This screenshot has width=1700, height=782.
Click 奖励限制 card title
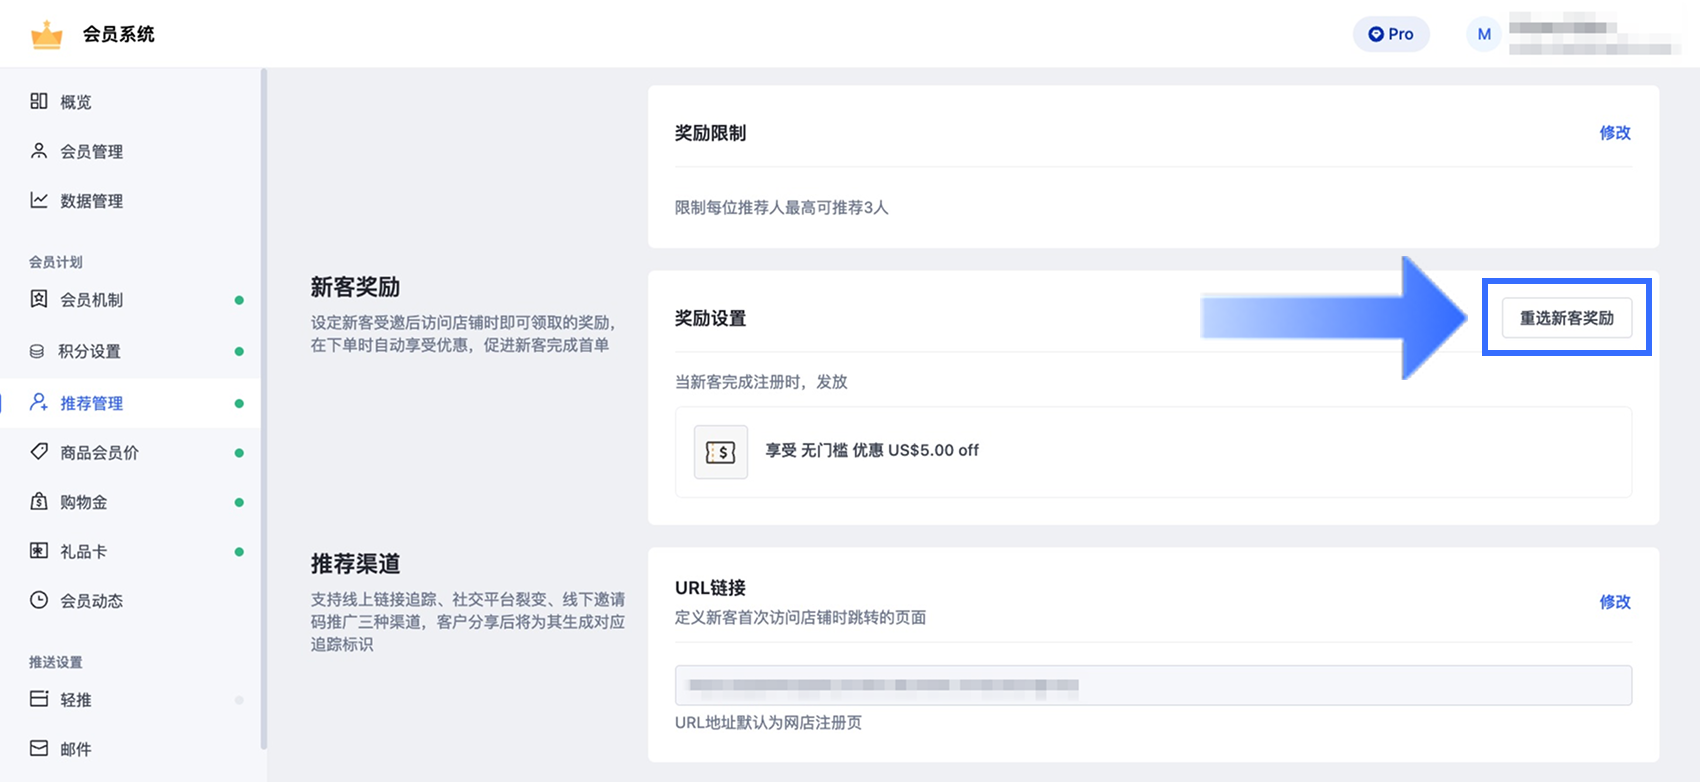tap(710, 133)
